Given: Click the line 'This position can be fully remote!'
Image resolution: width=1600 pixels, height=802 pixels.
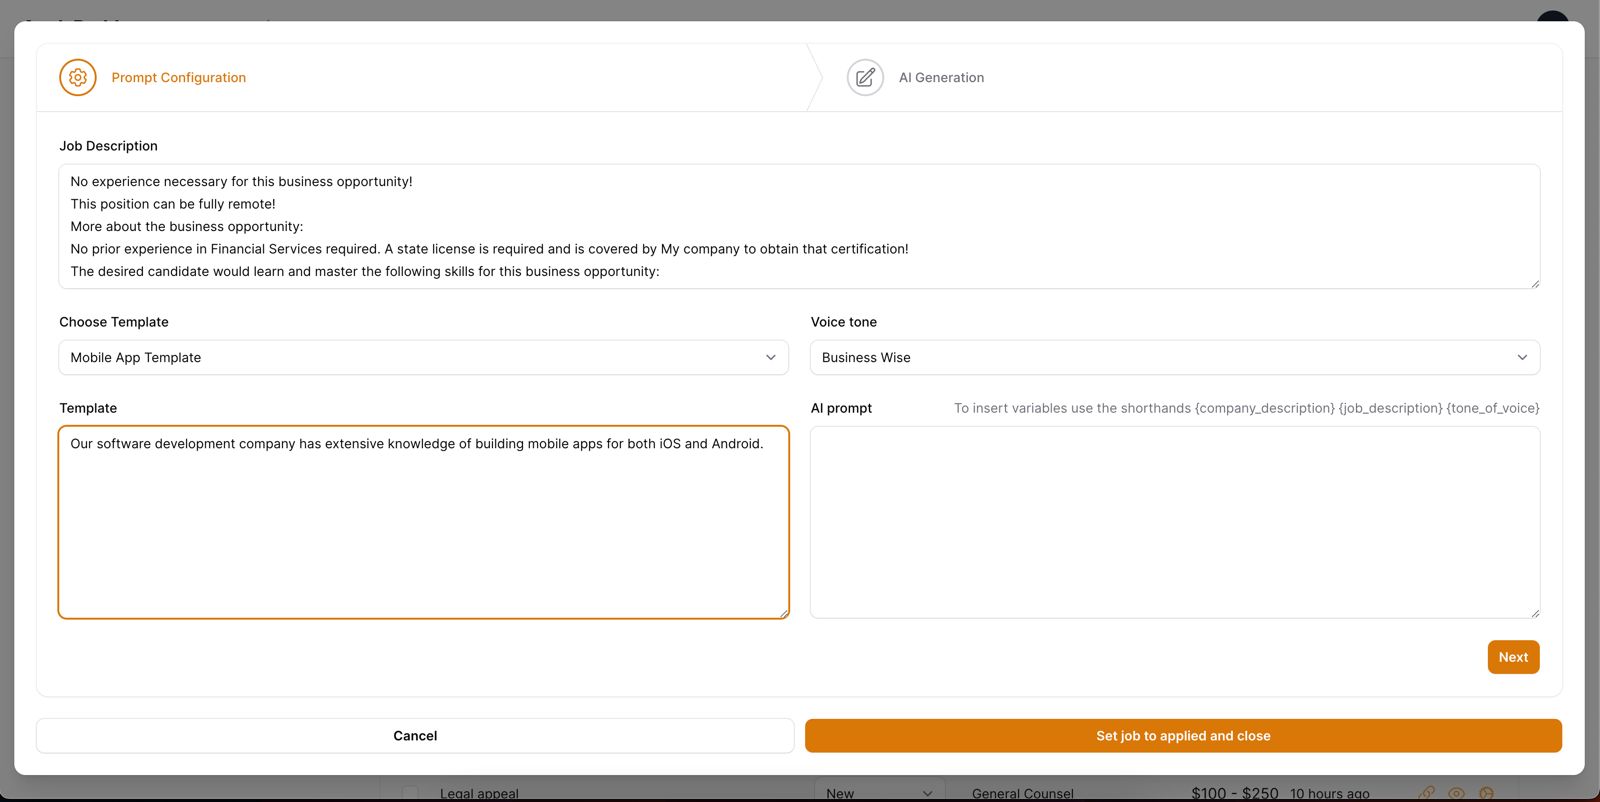Looking at the screenshot, I should [x=173, y=204].
